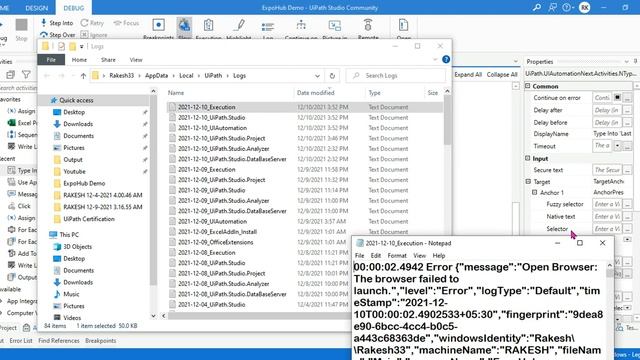Click the Search Logs input field

[x=396, y=76]
